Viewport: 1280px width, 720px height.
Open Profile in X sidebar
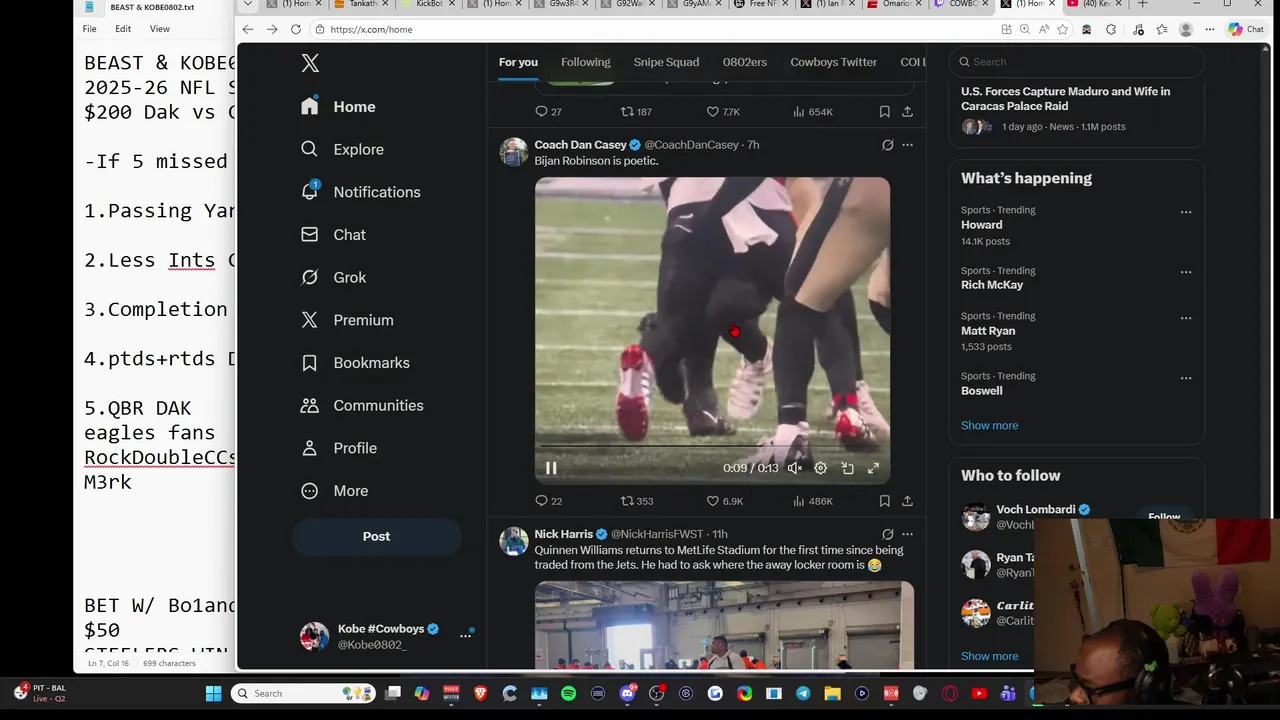pyautogui.click(x=339, y=448)
